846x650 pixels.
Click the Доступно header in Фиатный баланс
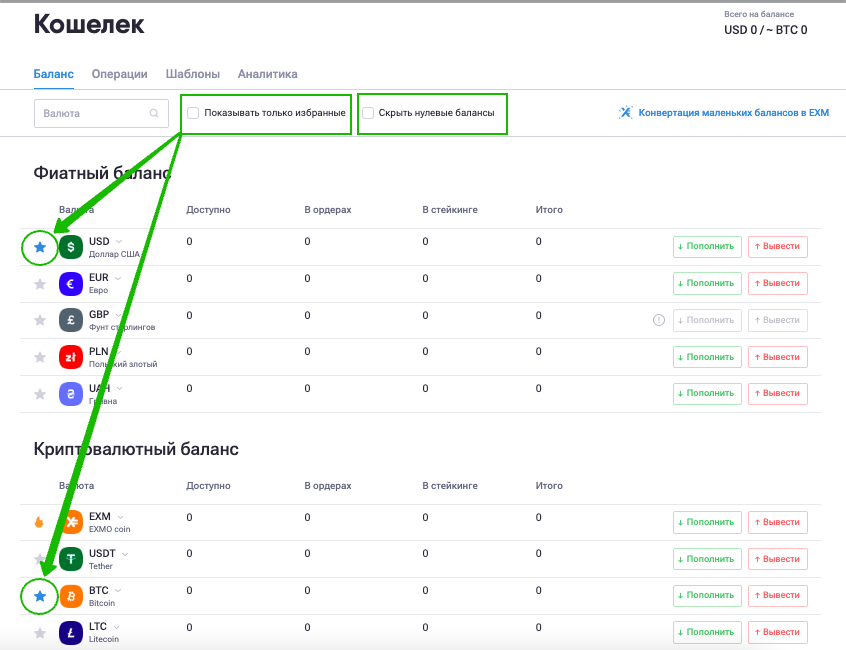pyautogui.click(x=208, y=210)
